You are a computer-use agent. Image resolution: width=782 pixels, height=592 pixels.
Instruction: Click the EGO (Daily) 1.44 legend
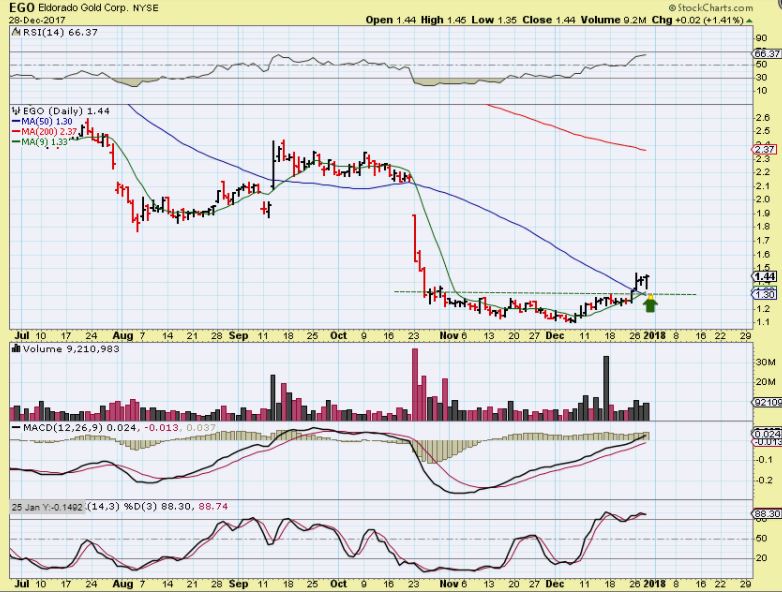click(x=66, y=111)
